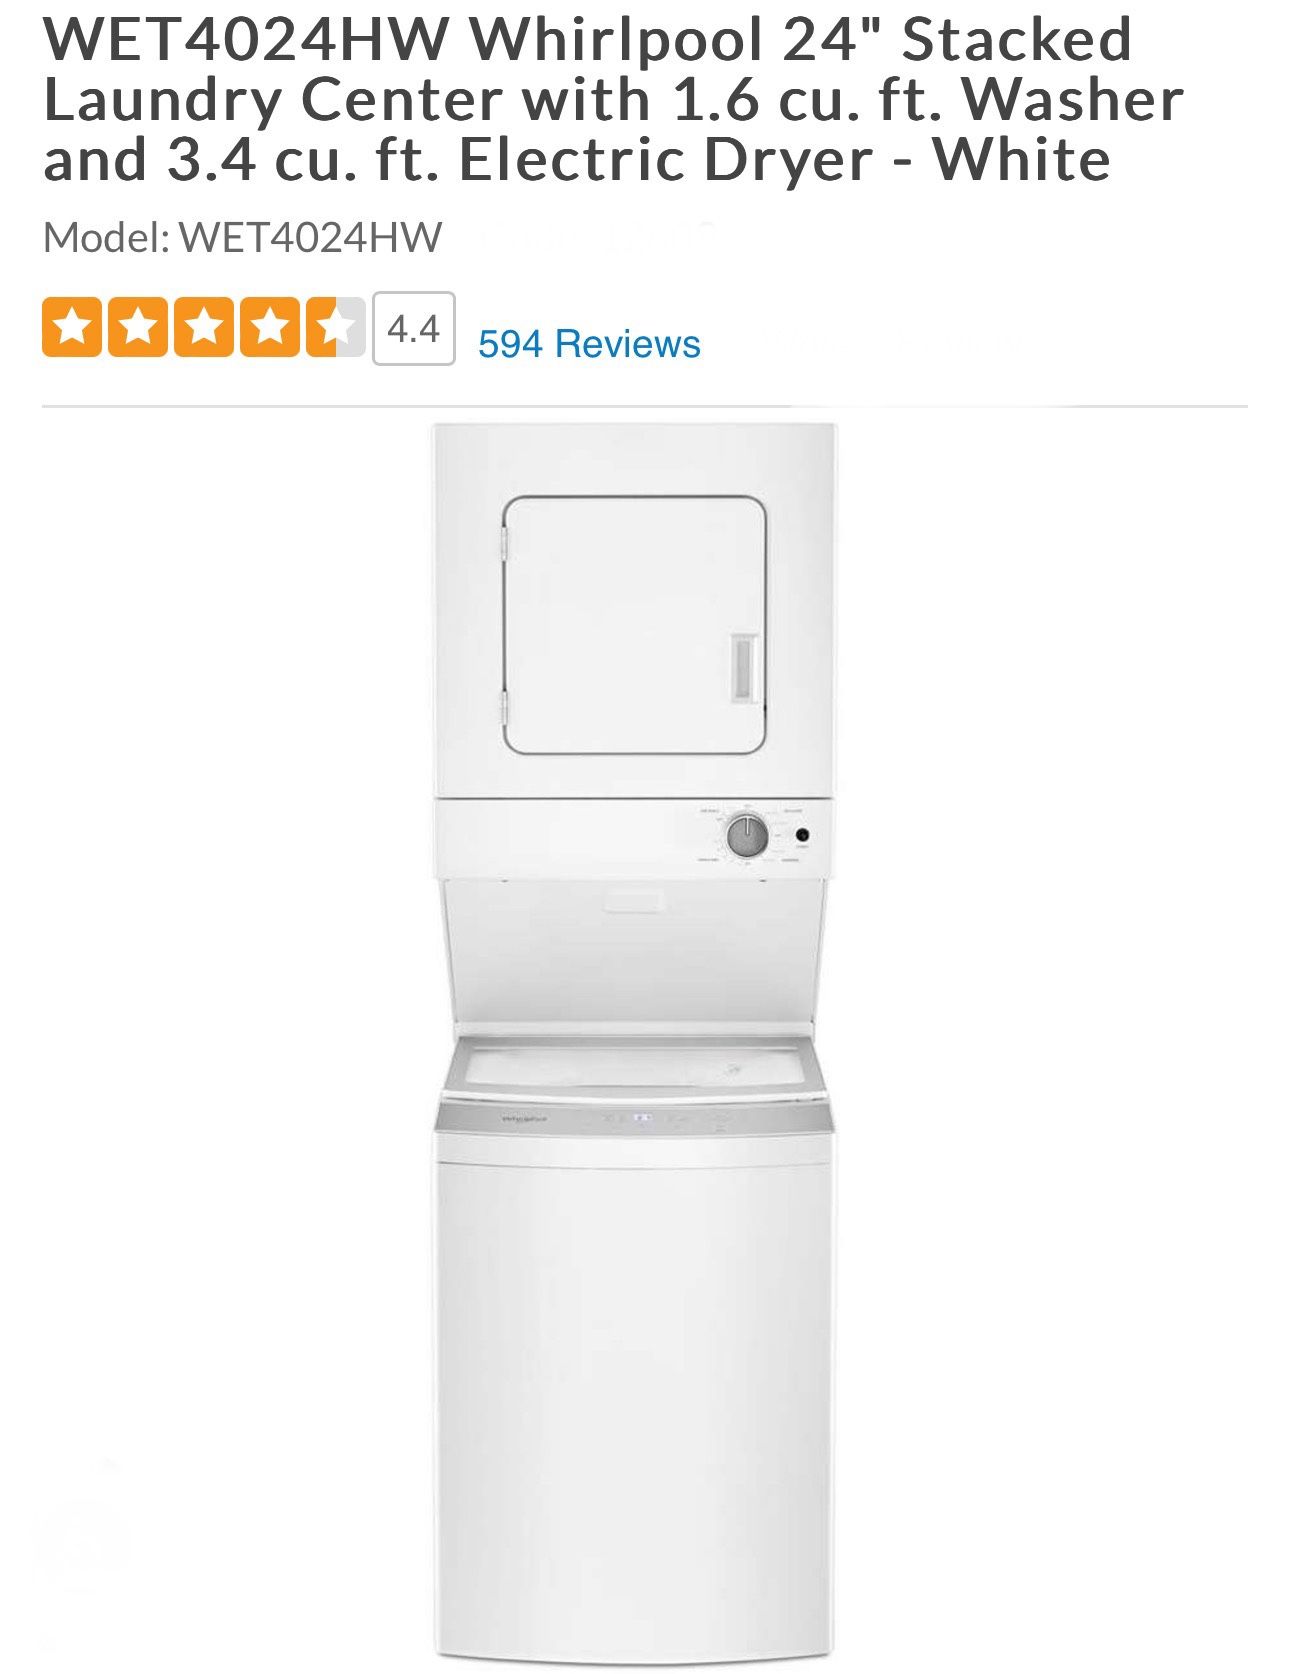Click the first orange rating star
Viewport: 1290px width, 1674px height.
72,327
